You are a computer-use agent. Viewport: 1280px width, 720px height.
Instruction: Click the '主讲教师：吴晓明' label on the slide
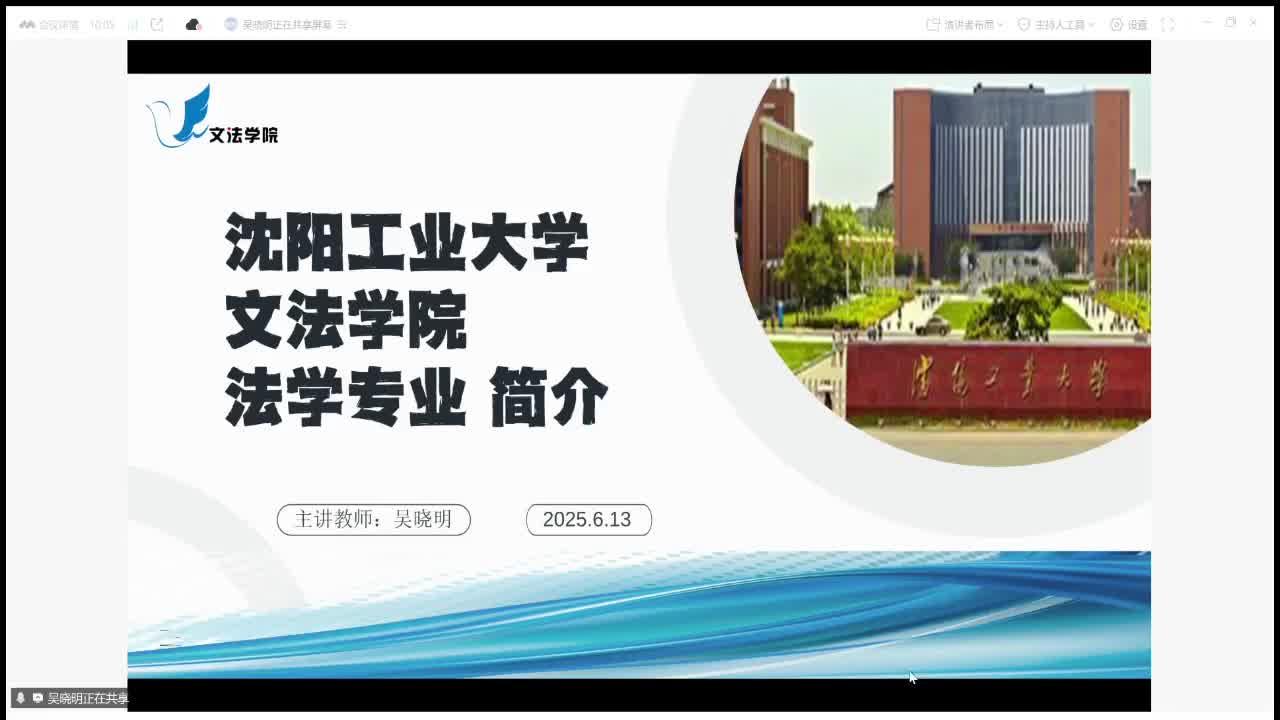[373, 520]
